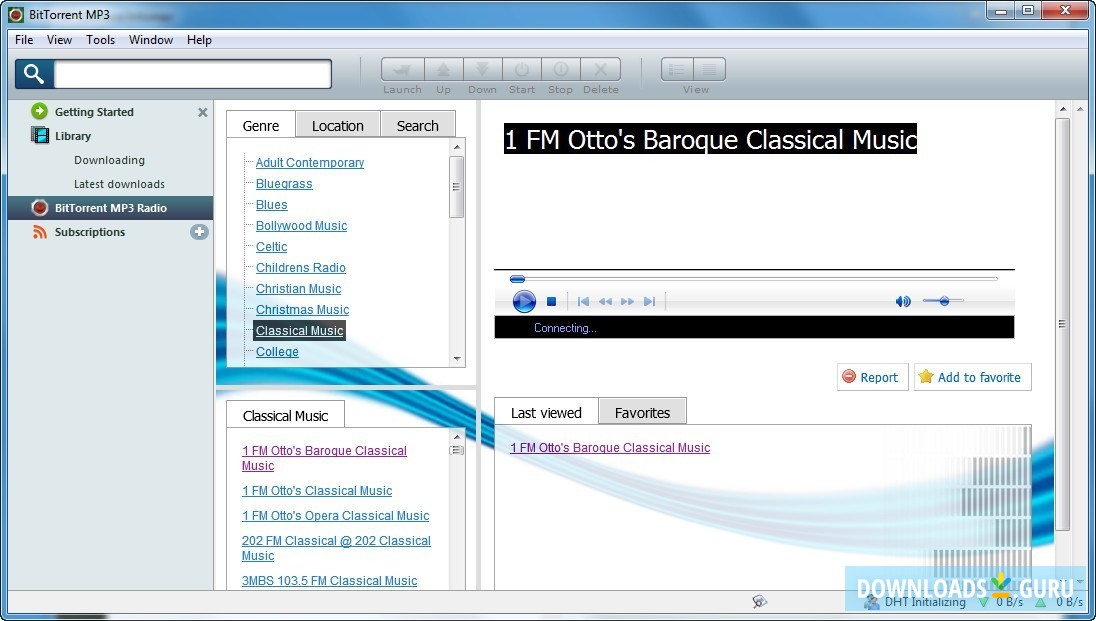
Task: Open the View menu
Action: coord(59,40)
